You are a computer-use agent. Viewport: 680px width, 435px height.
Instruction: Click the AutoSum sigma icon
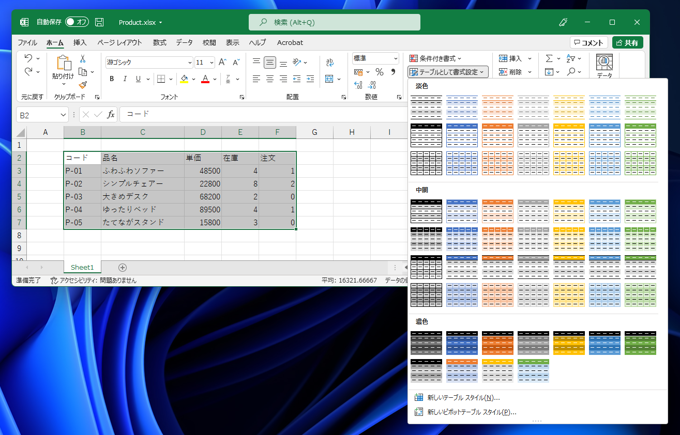tap(549, 59)
